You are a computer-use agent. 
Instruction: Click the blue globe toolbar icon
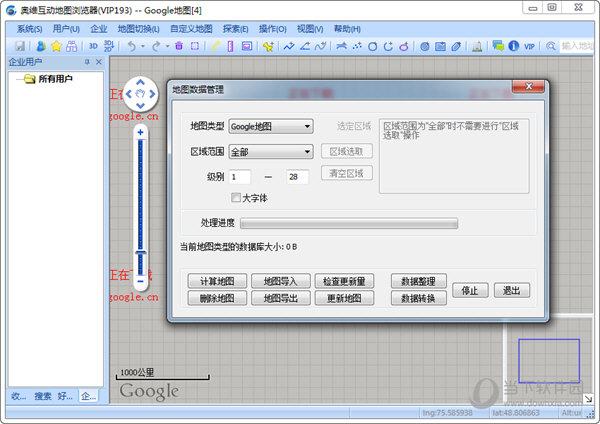coord(425,46)
